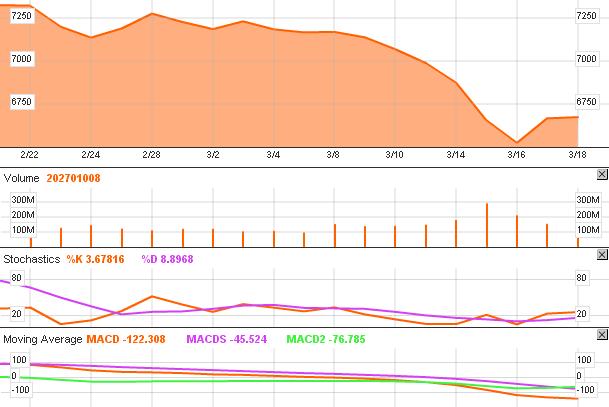
Task: Click the %K 3.67816 legend entry
Action: coord(95,259)
